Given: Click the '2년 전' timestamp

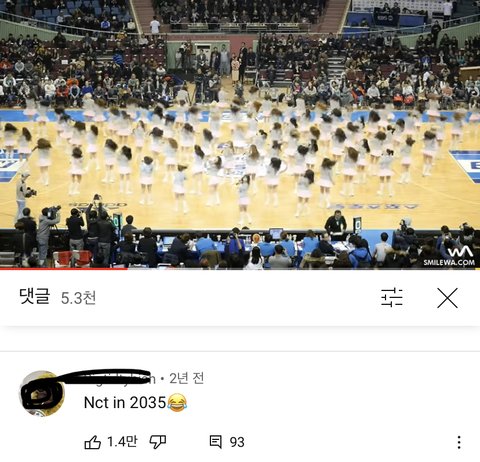Looking at the screenshot, I should 187,378.
